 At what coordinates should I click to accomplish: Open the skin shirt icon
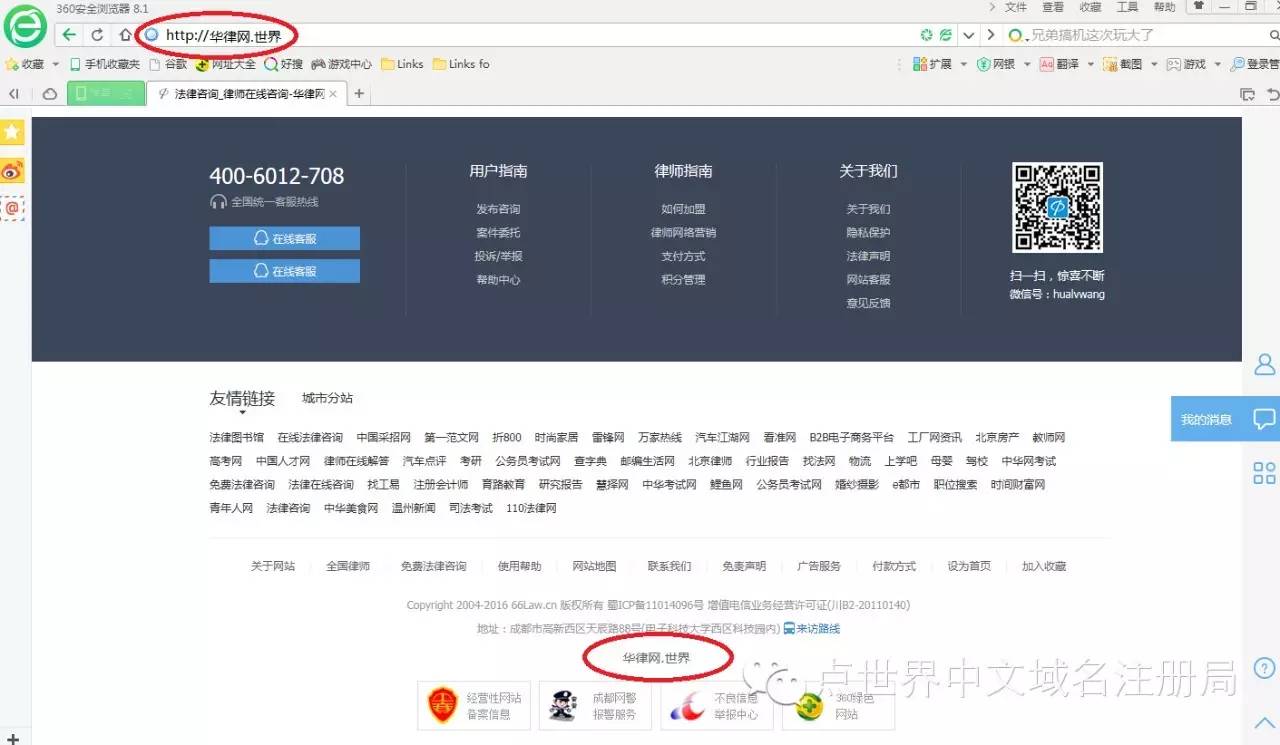(1197, 6)
